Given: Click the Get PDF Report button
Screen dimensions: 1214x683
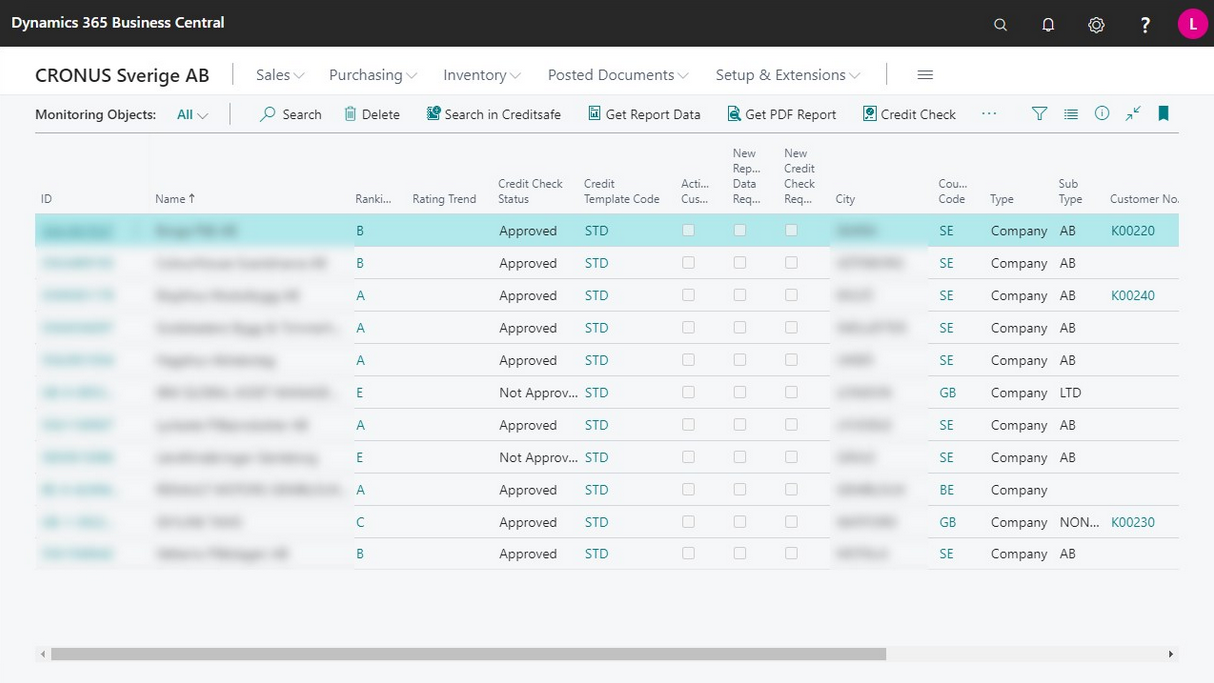Looking at the screenshot, I should coord(781,114).
